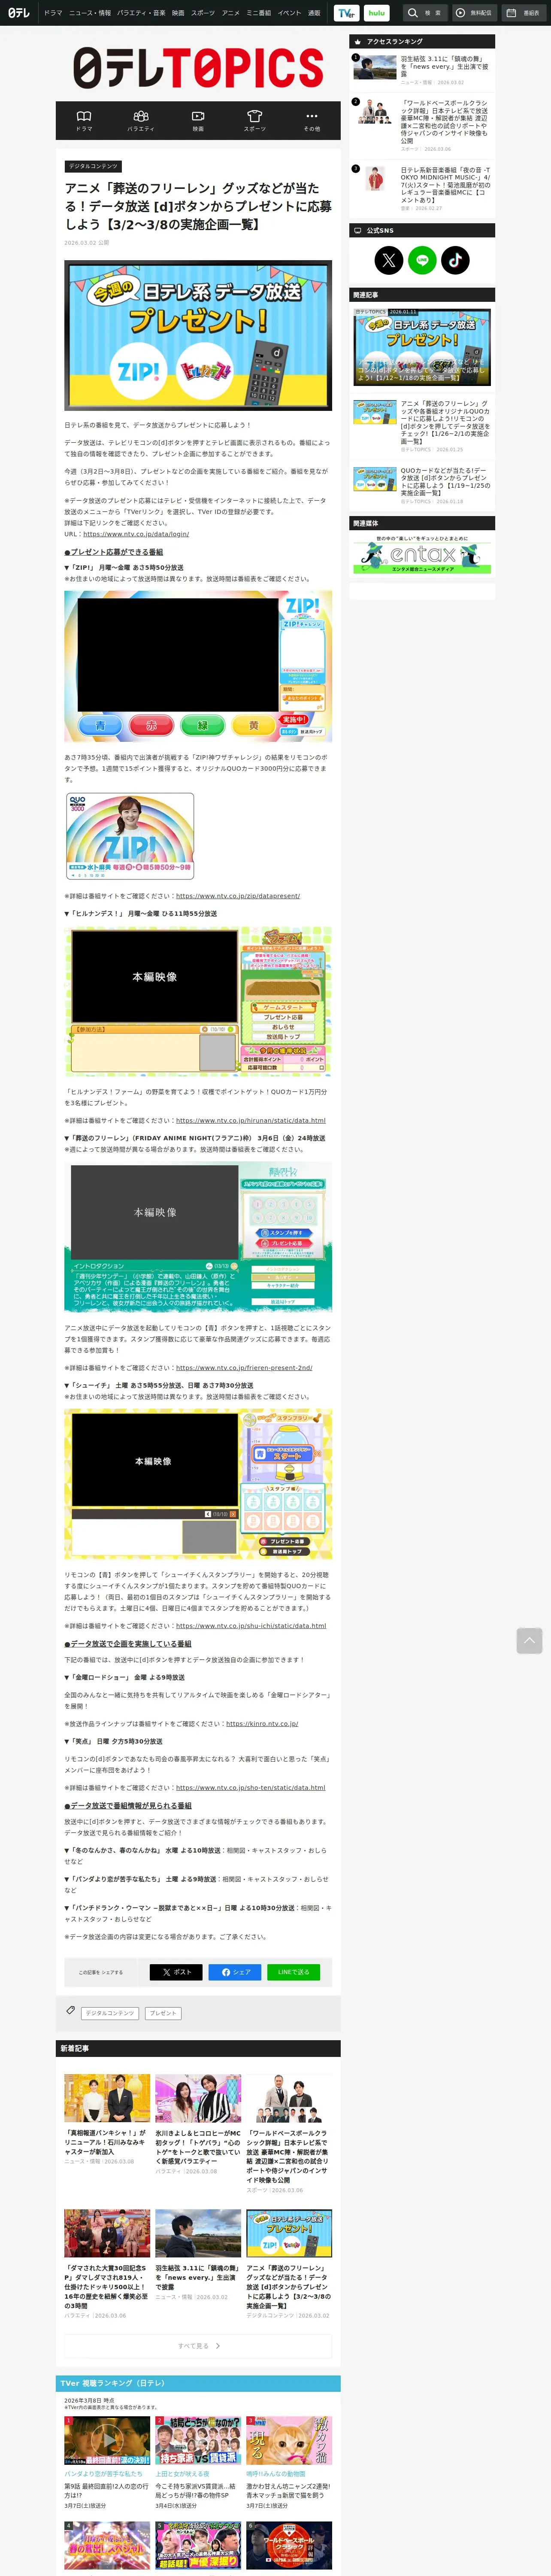This screenshot has width=551, height=2576.
Task: Open the frieren-present-2nd link
Action: tap(244, 1368)
